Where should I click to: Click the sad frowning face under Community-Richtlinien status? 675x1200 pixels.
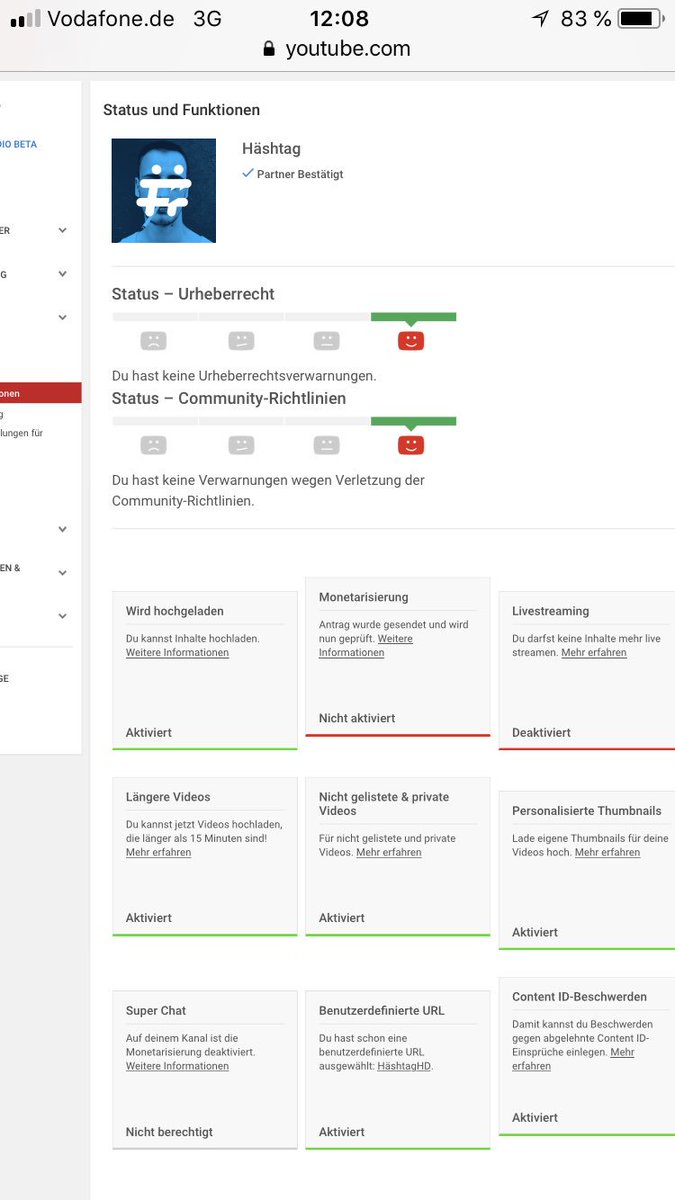[x=153, y=445]
